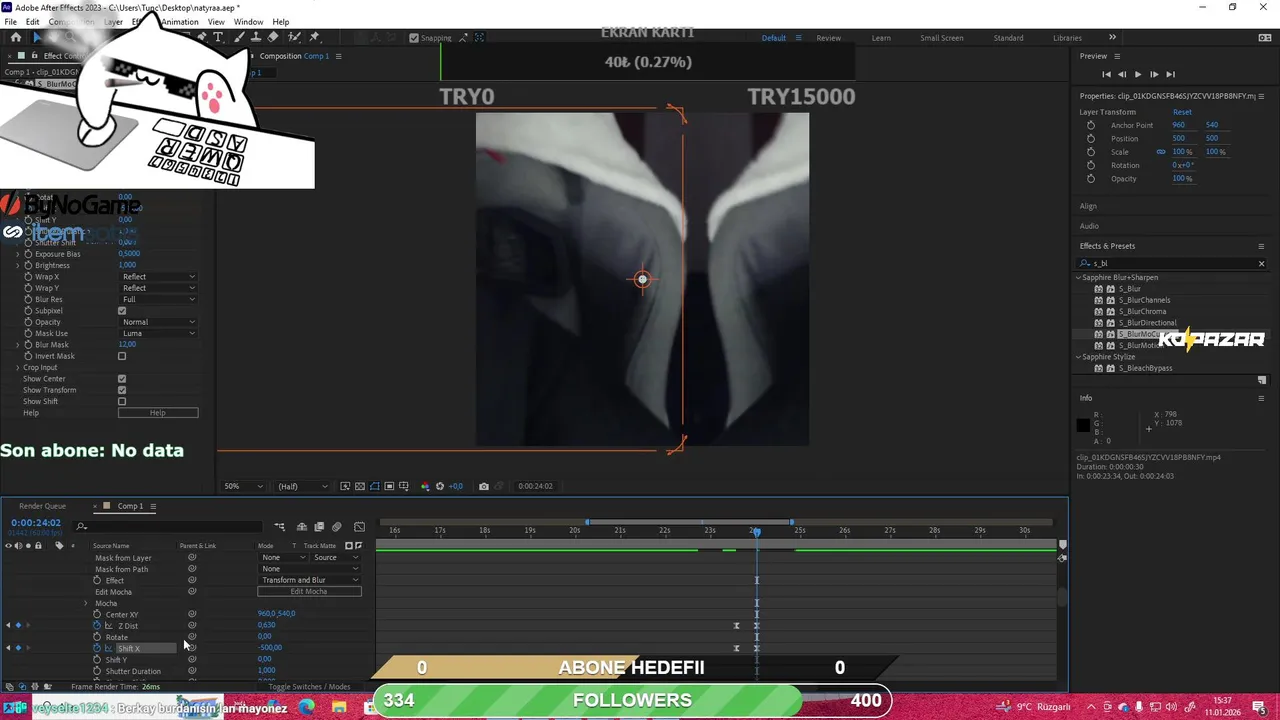Select the Clone Stamp tool

click(x=255, y=38)
